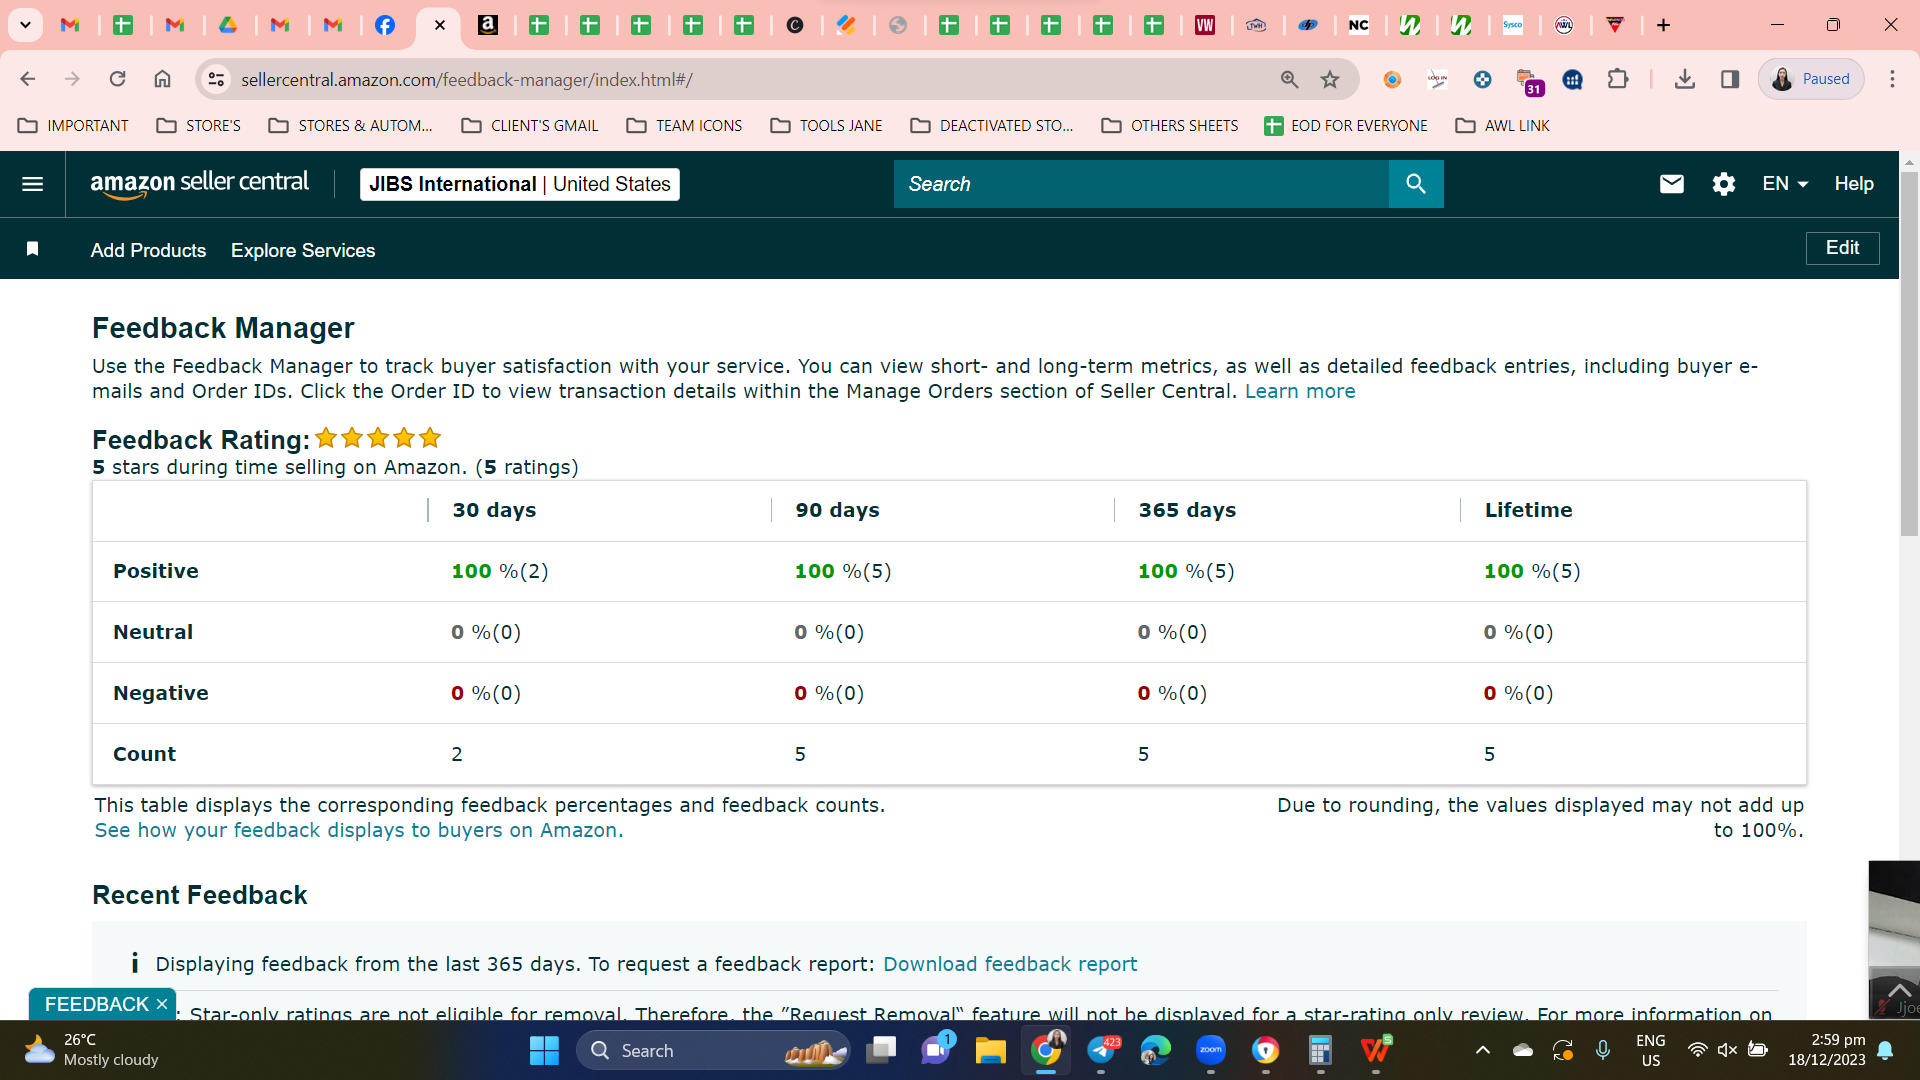Toggle the Chrome side panel icon
This screenshot has width=1920, height=1080.
coord(1729,79)
